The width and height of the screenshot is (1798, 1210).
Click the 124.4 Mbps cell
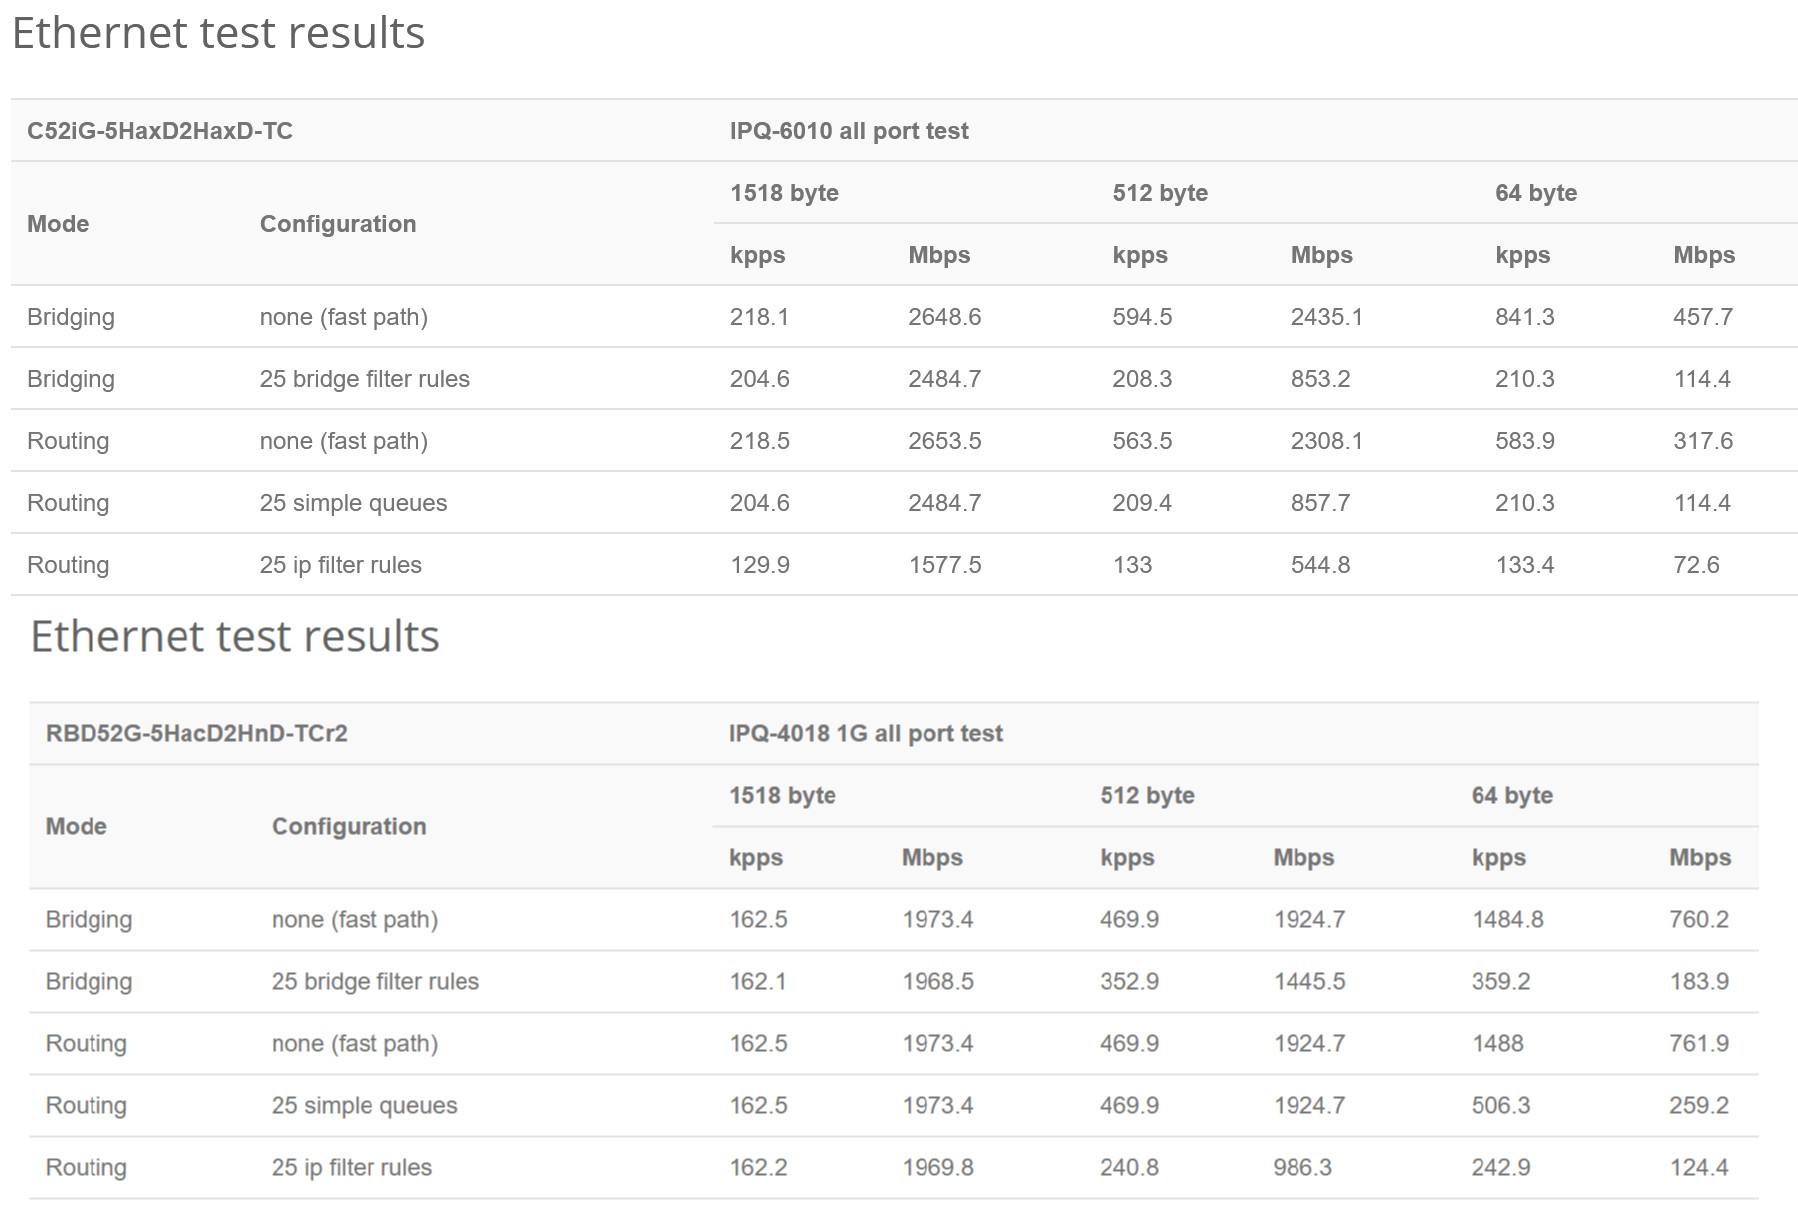point(1698,1167)
